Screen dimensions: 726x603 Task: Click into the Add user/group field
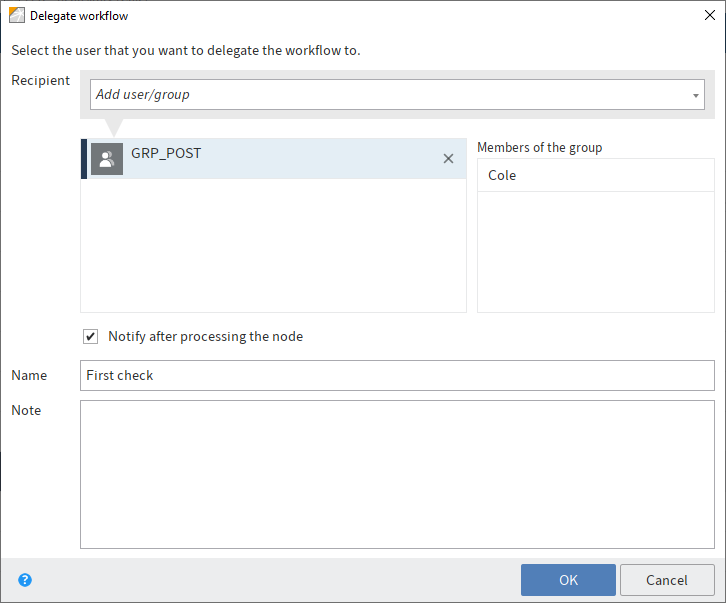pos(397,94)
